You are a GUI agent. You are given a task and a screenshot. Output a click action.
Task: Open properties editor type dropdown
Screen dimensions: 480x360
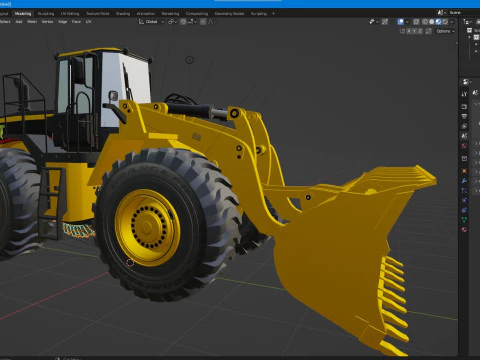467,82
